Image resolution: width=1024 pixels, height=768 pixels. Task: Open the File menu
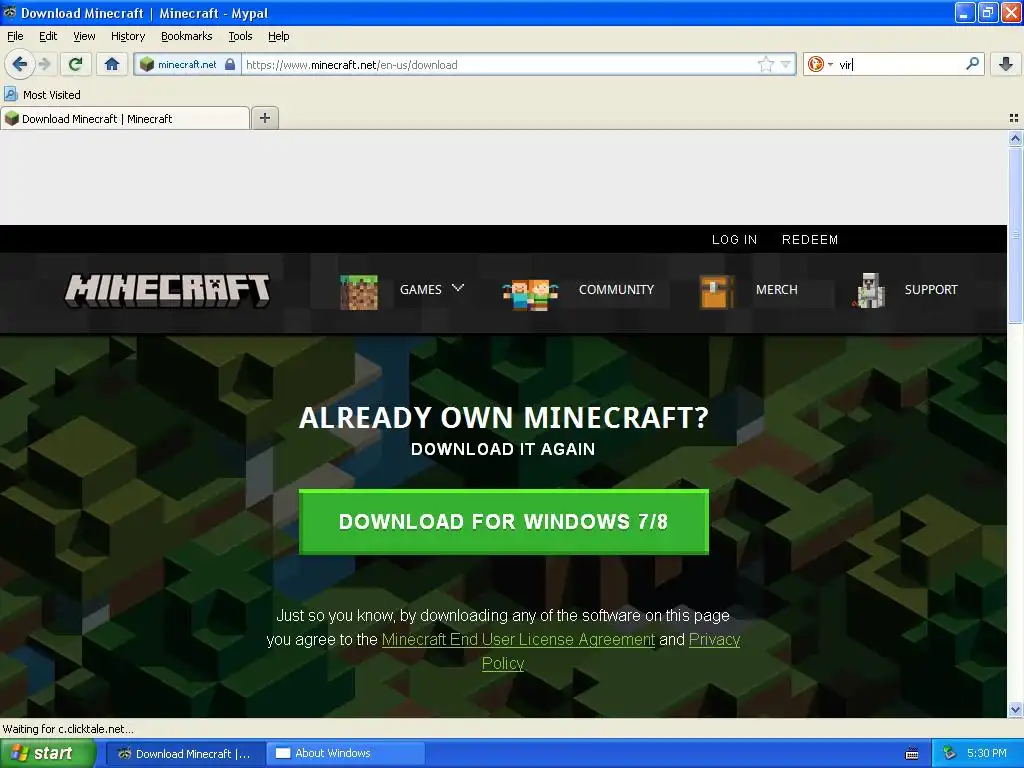click(x=15, y=36)
